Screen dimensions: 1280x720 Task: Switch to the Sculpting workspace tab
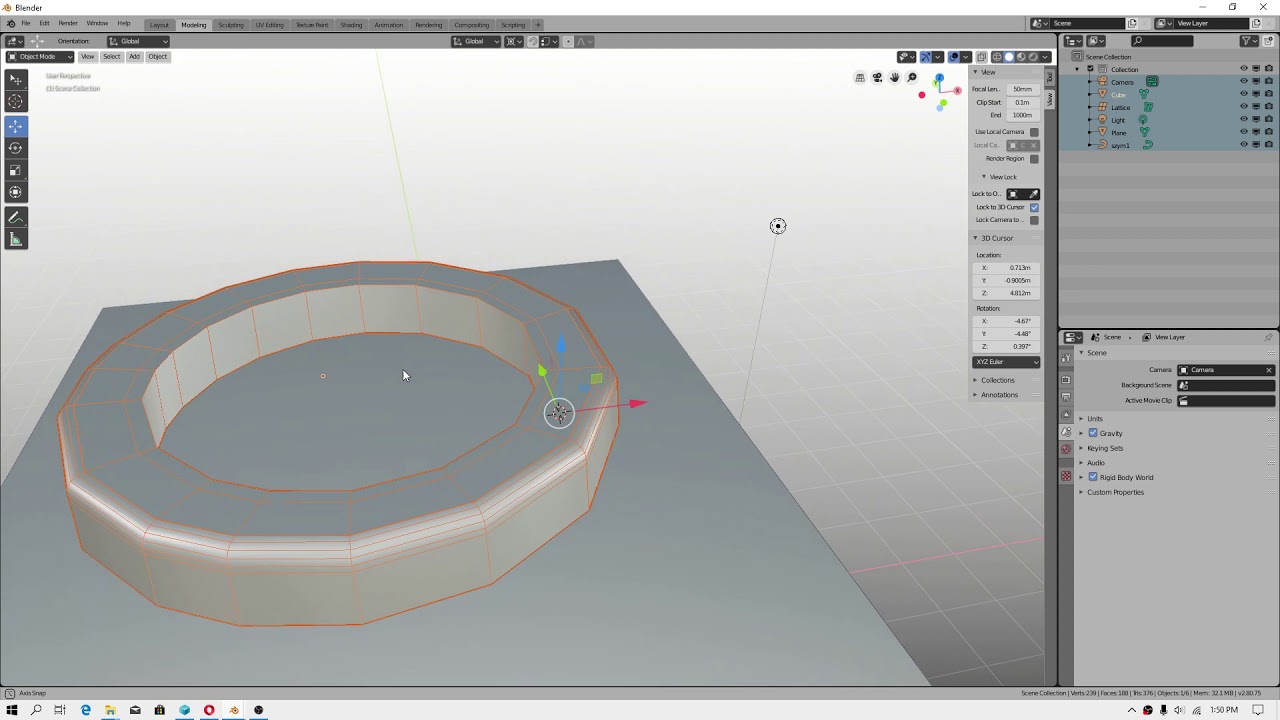click(x=231, y=25)
